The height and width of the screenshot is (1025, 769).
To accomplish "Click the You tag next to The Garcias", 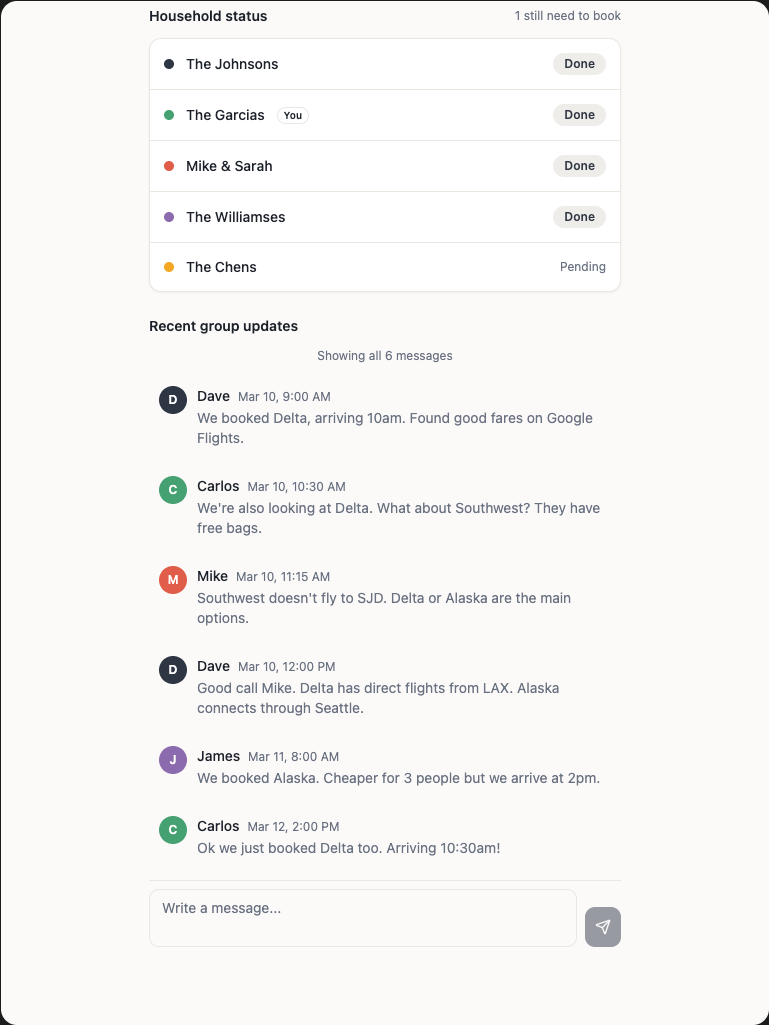I will (x=293, y=115).
